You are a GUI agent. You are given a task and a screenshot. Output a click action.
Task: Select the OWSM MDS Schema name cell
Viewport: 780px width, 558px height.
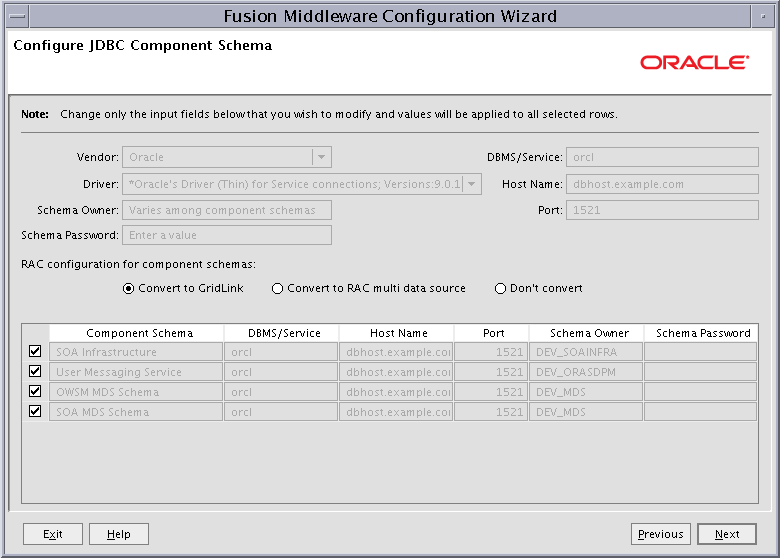click(136, 391)
